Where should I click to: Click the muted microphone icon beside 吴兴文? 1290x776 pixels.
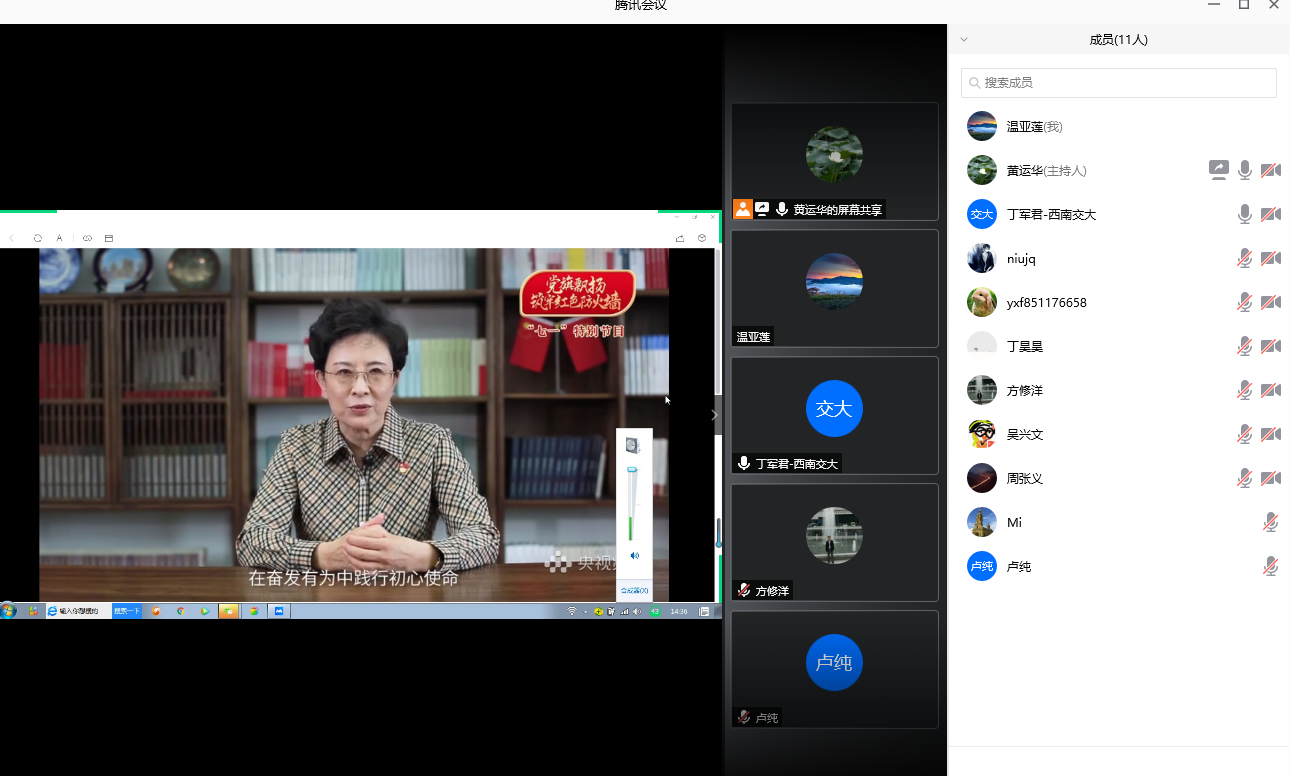coord(1244,434)
